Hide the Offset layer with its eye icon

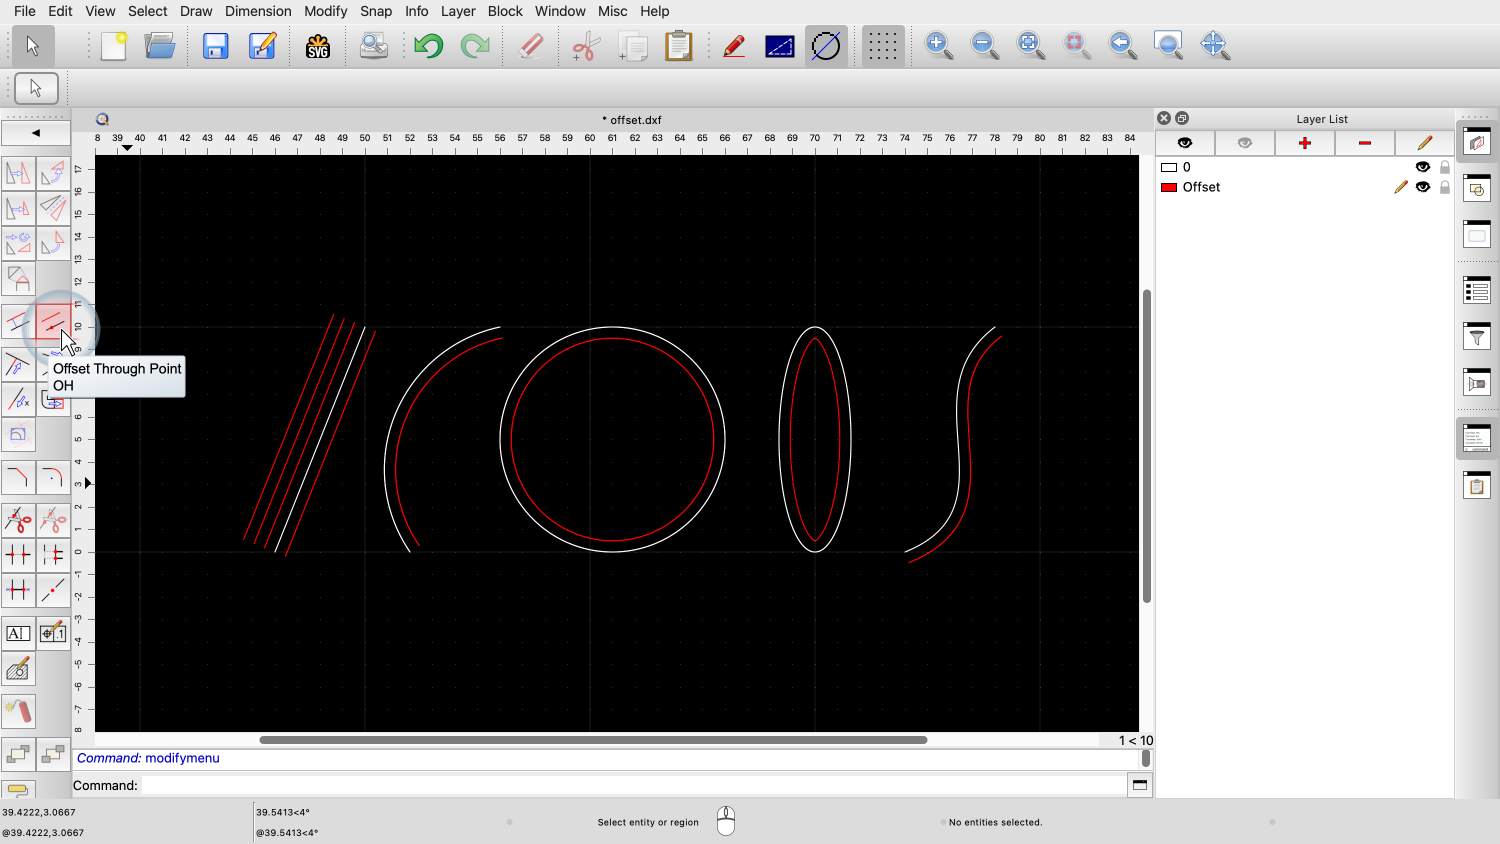[x=1422, y=187]
